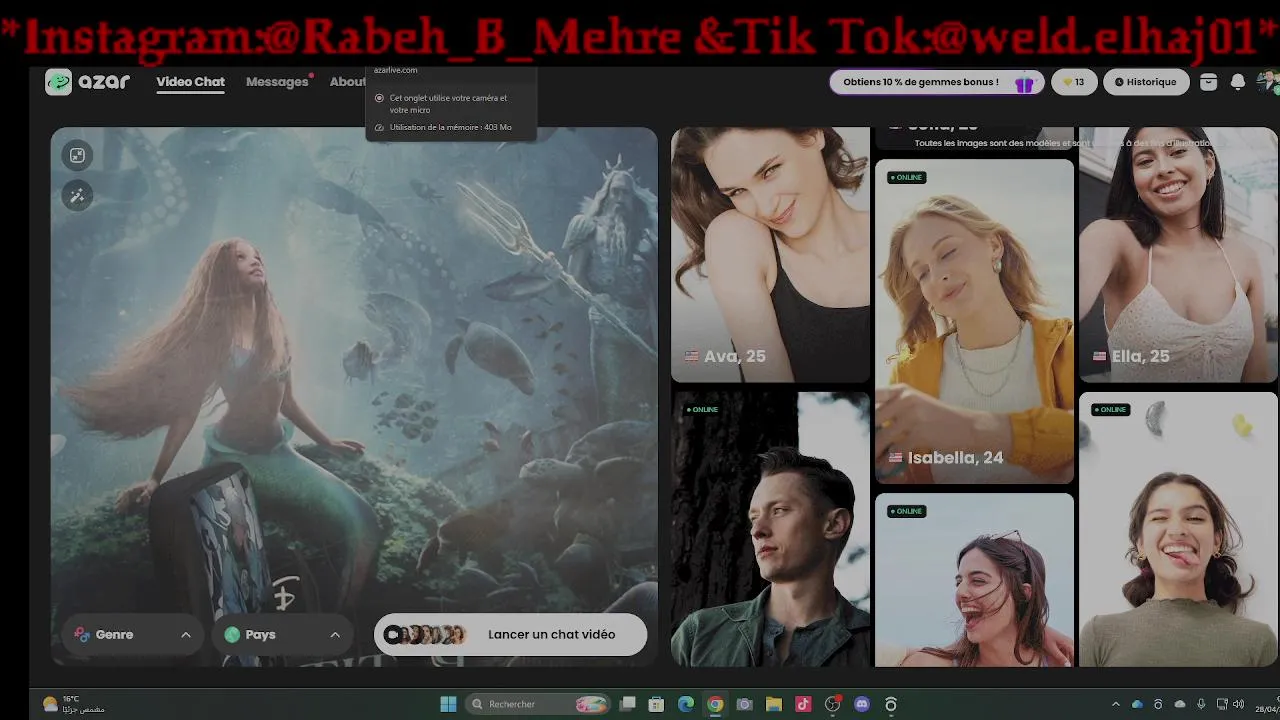Open File Explorer from taskbar
The width and height of the screenshot is (1280, 720).
tap(774, 704)
